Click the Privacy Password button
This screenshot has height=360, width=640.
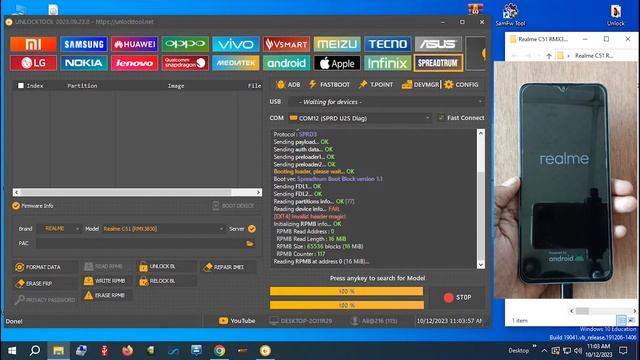point(45,300)
